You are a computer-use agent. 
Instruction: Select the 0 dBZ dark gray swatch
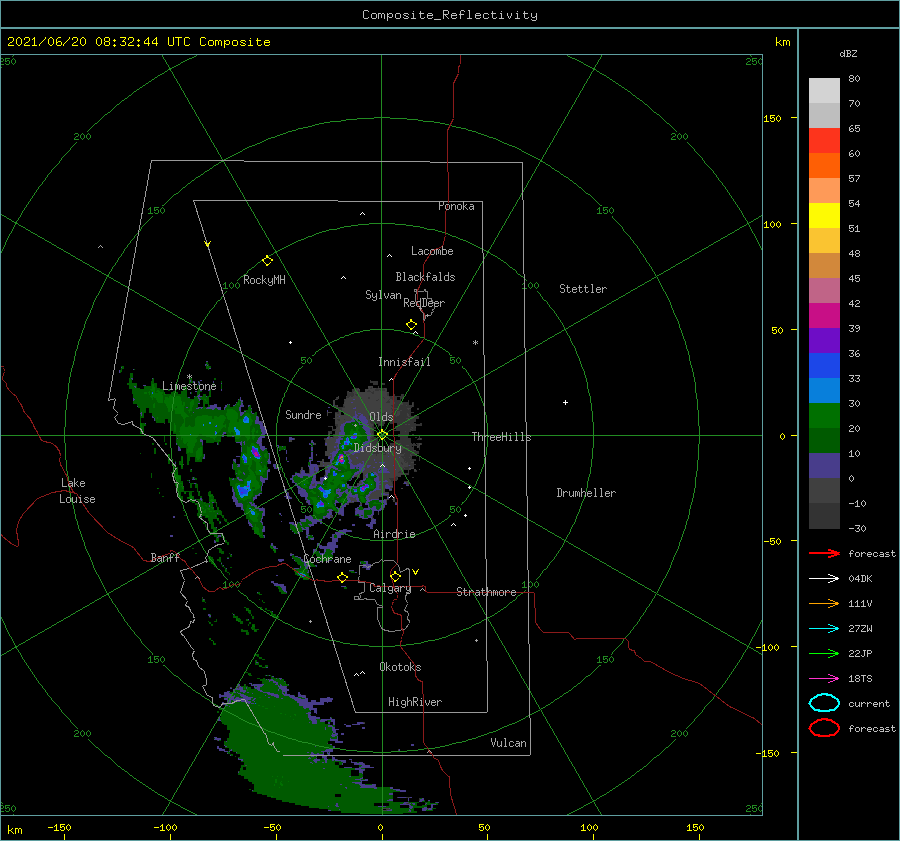click(824, 491)
